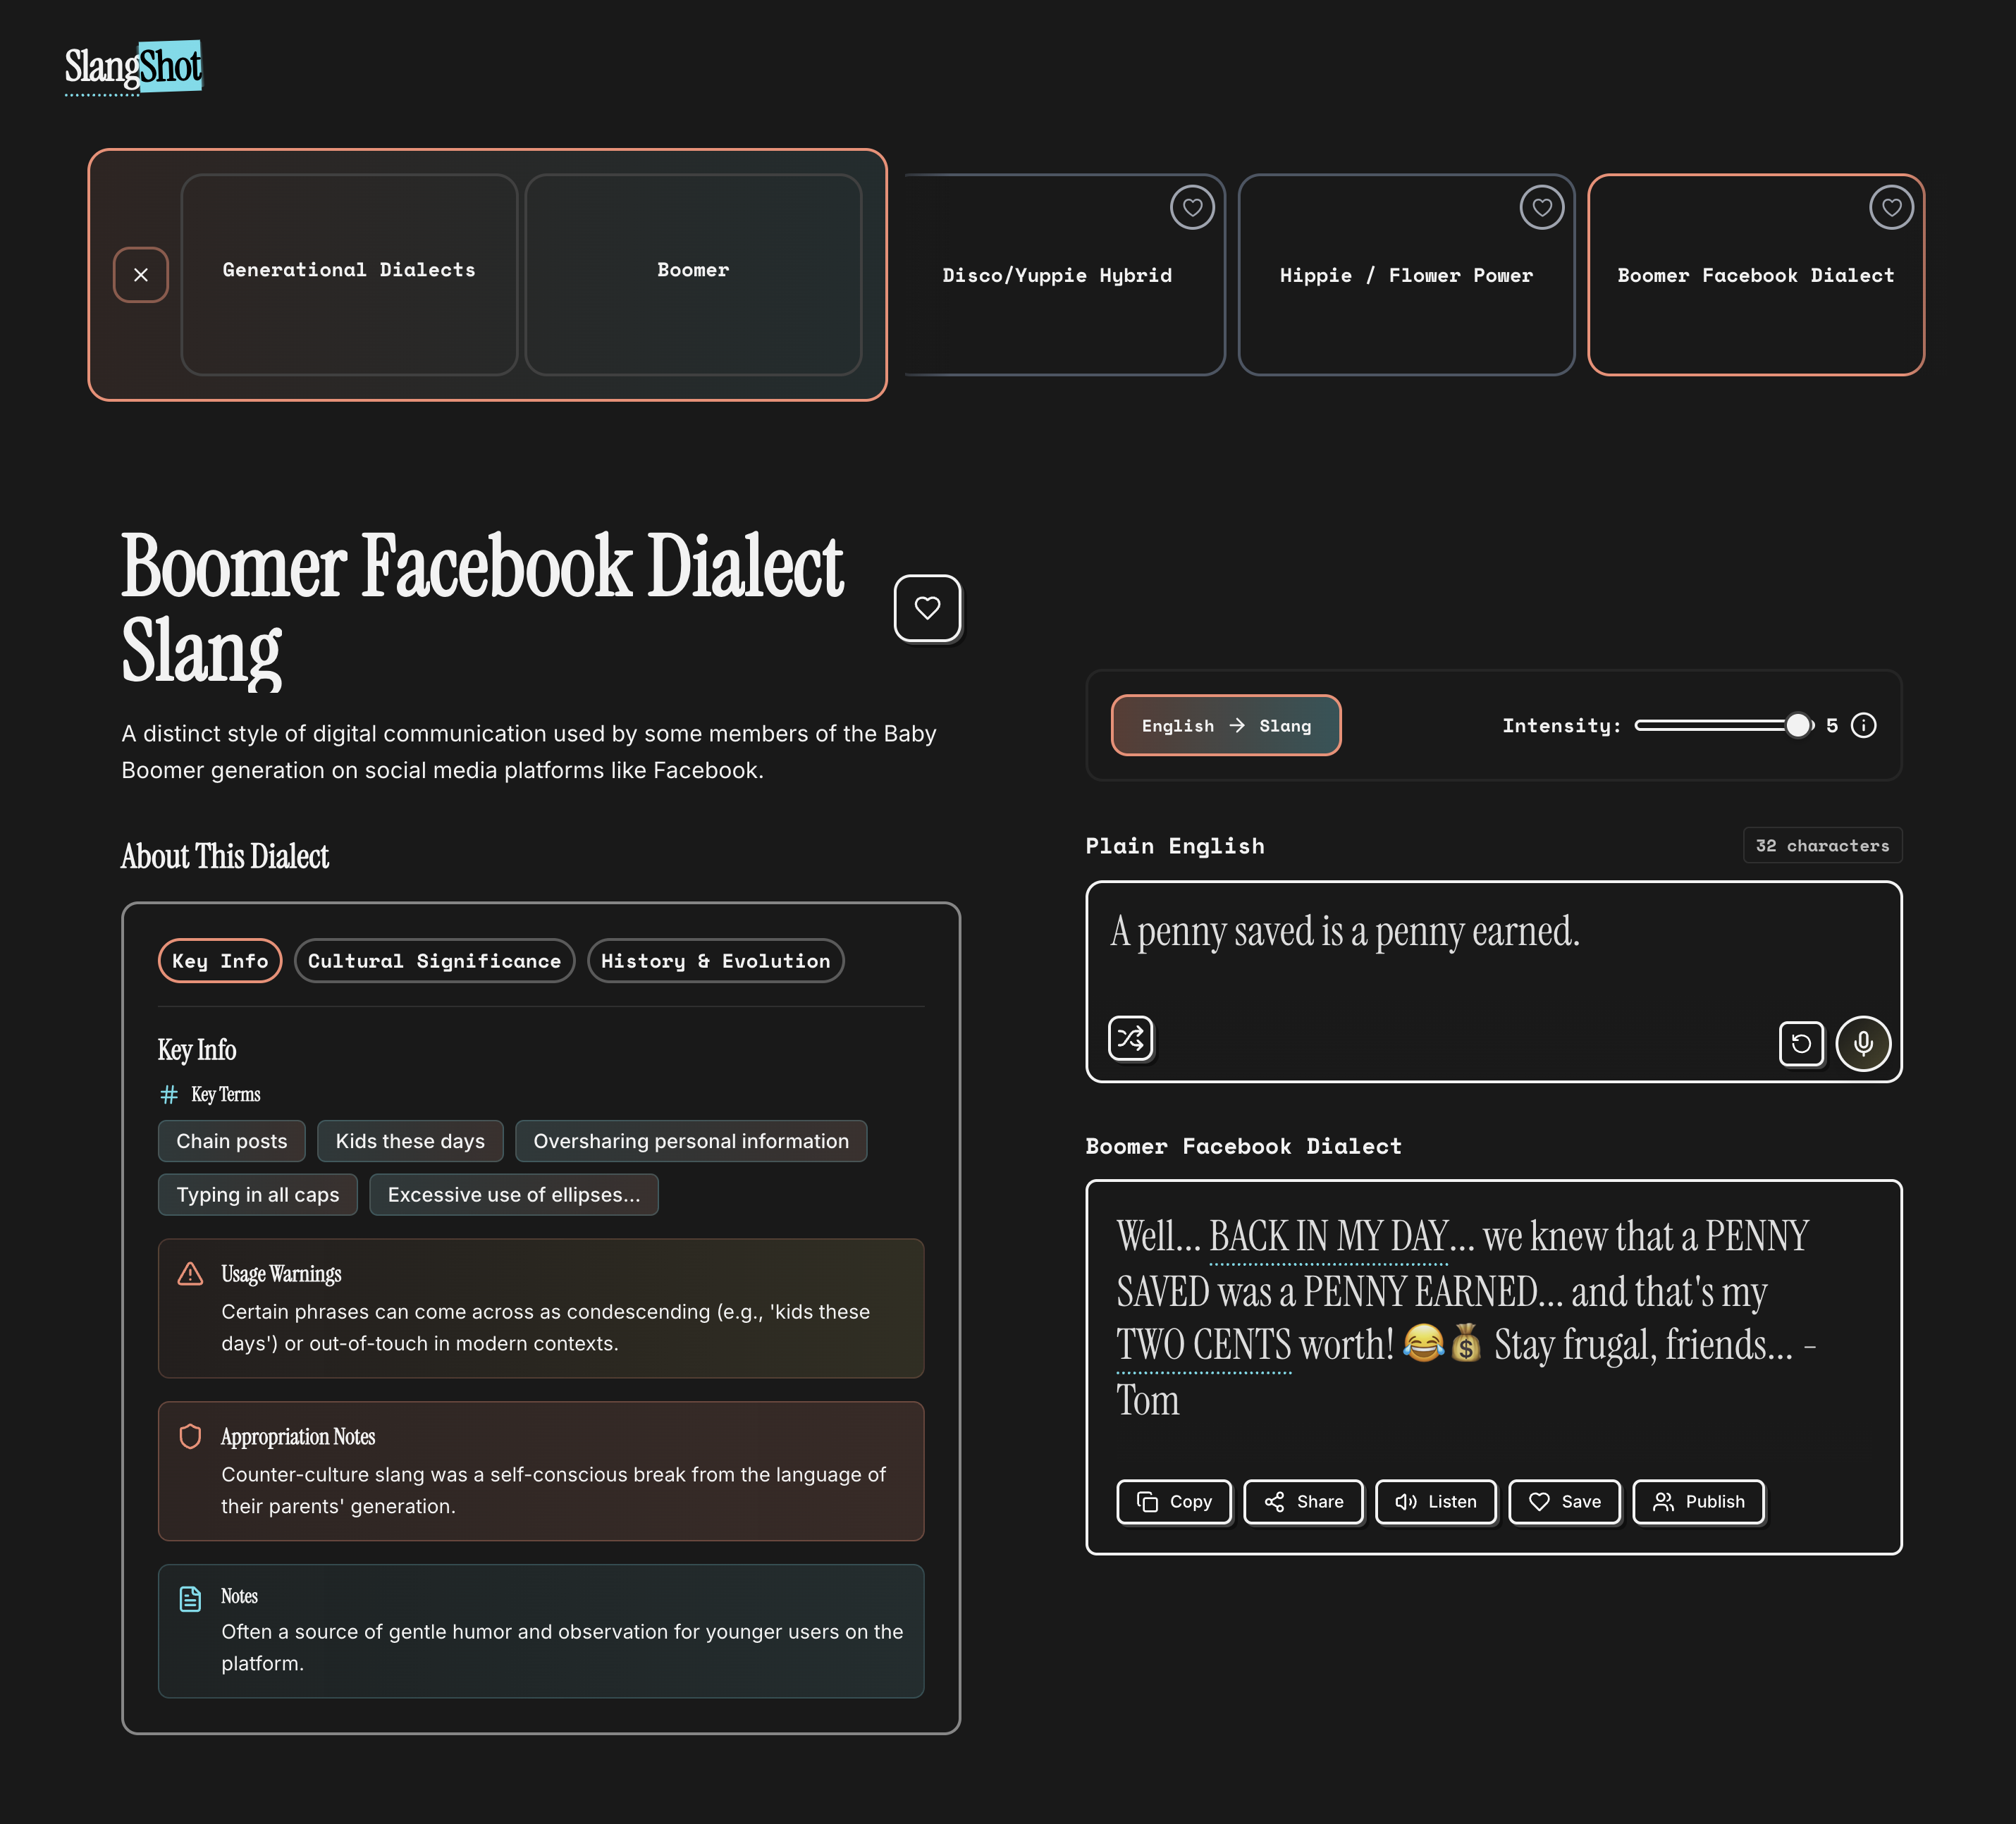Publish the translation
Image resolution: width=2016 pixels, height=1824 pixels.
point(1698,1502)
